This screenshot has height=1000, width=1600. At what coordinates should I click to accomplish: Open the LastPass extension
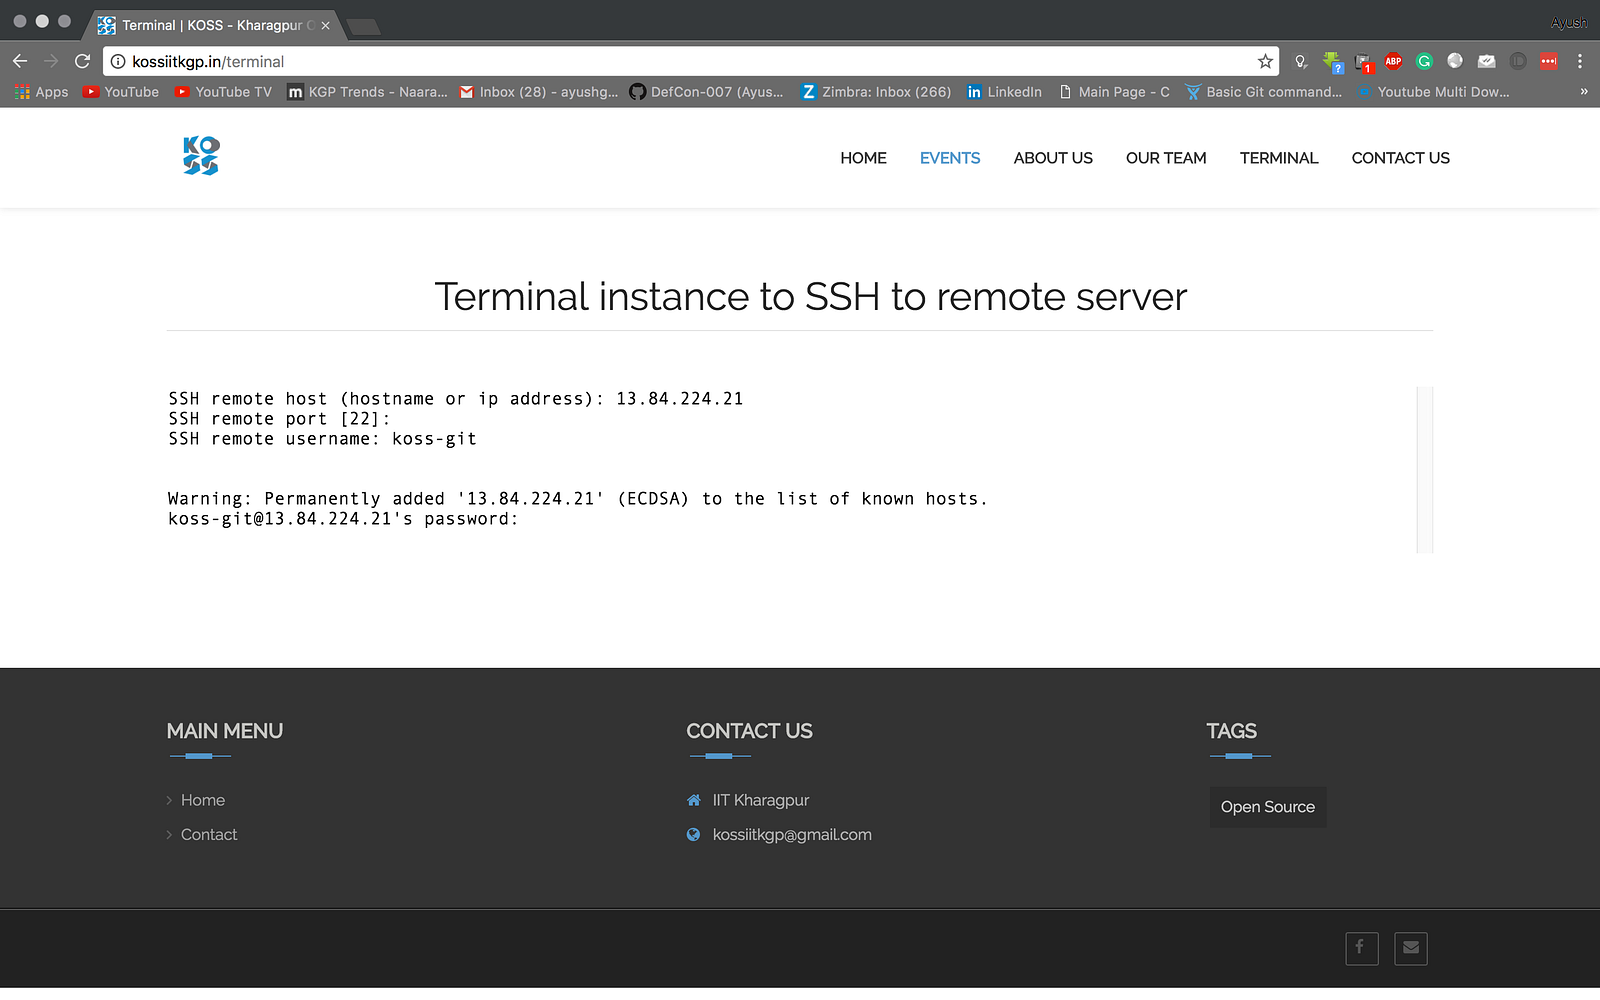click(x=1549, y=61)
